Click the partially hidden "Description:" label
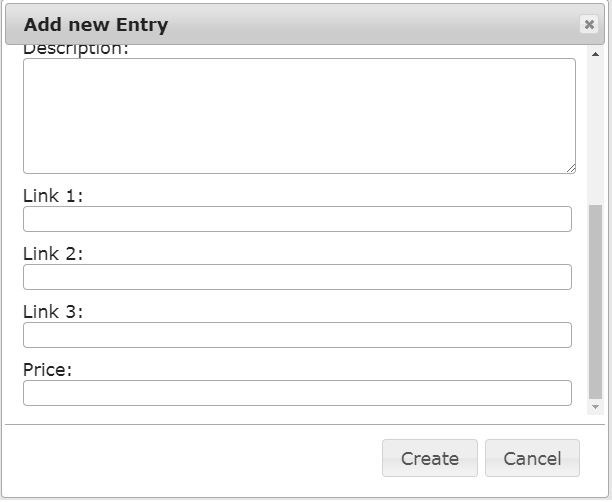This screenshot has width=612, height=502. [x=76, y=50]
